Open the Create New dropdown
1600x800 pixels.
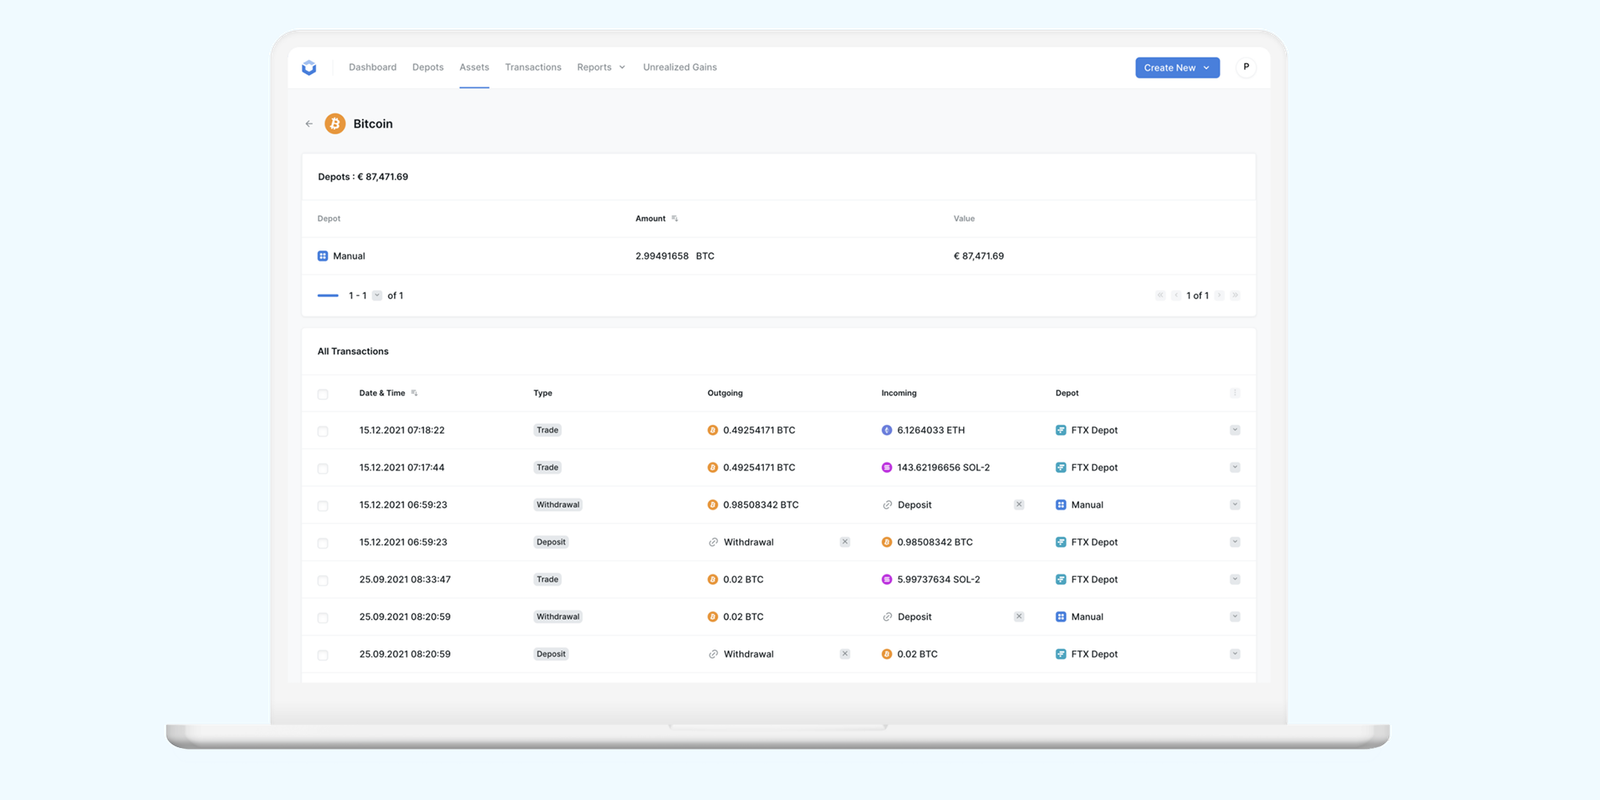(1177, 68)
